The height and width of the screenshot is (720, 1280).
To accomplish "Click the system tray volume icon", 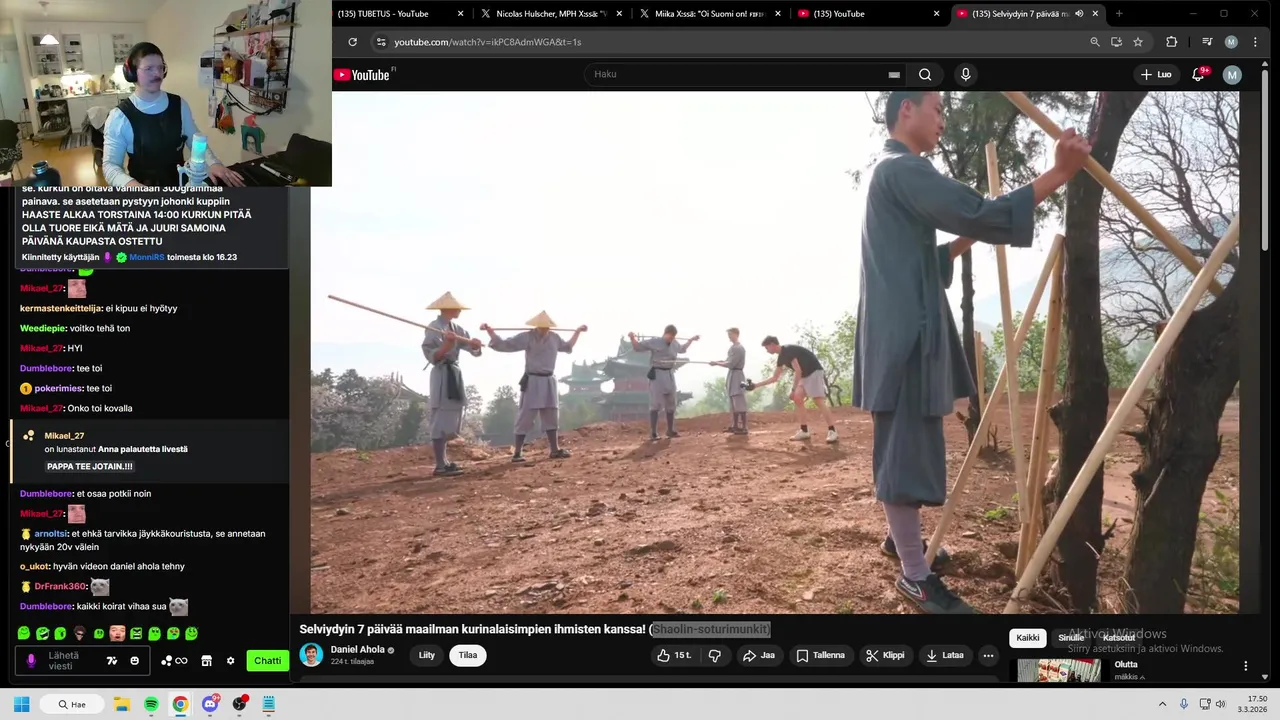I will click(1220, 704).
